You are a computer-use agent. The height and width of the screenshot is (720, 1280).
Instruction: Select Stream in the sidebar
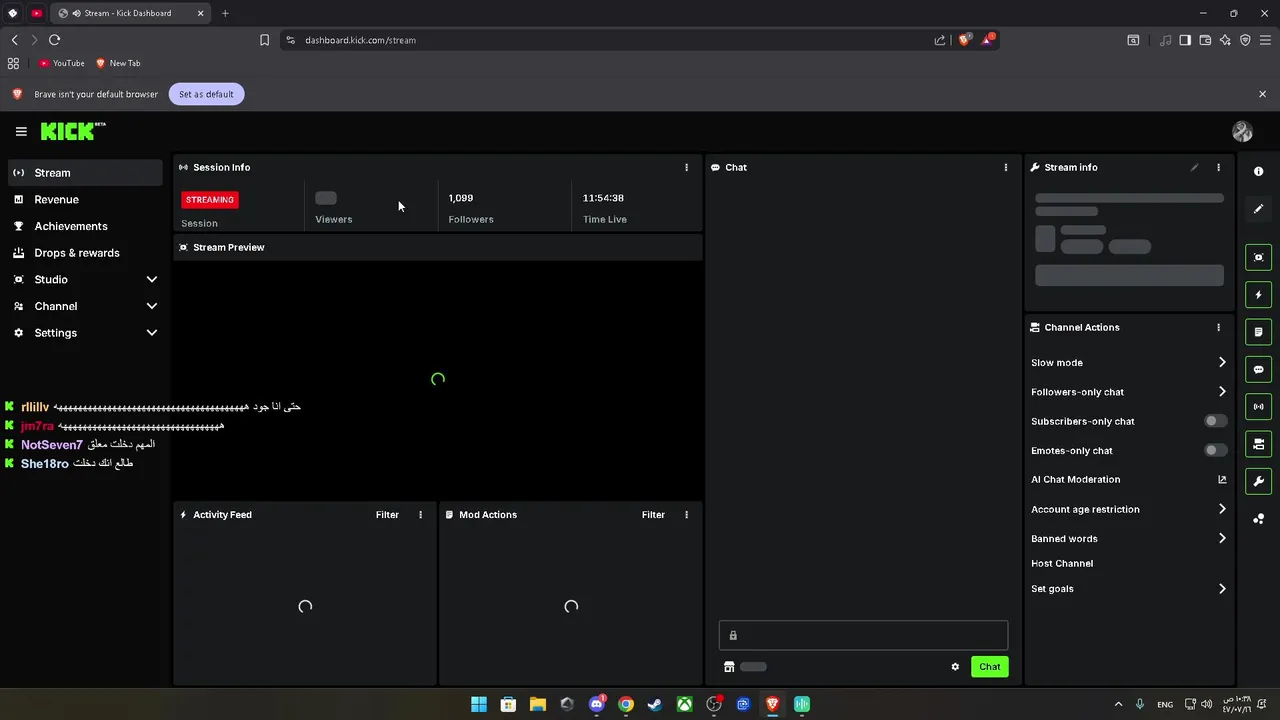(x=85, y=173)
